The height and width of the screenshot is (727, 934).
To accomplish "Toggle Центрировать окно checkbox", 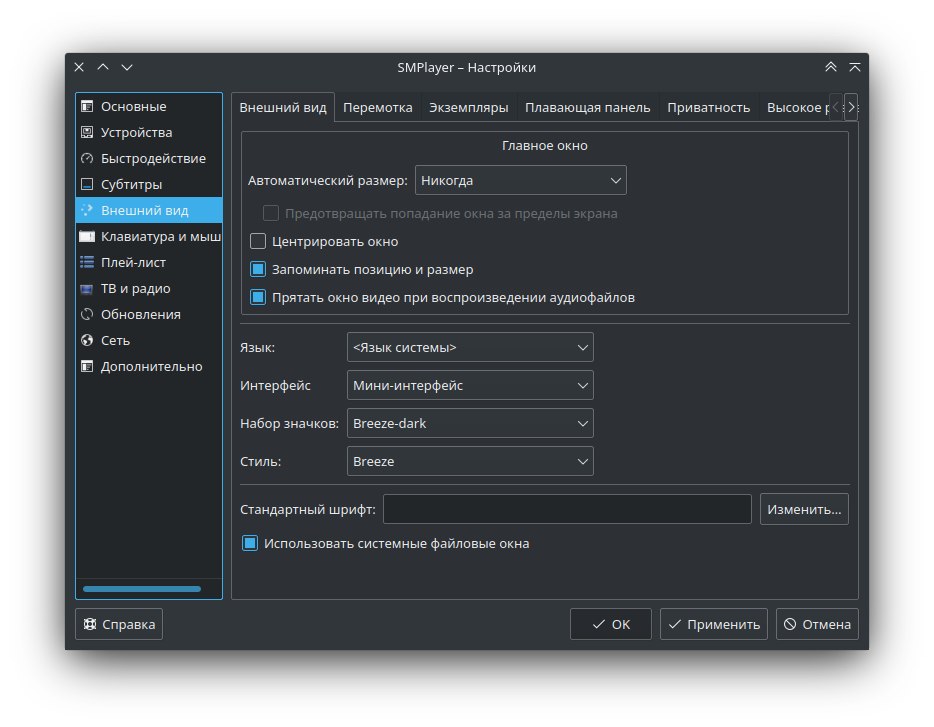I will point(258,241).
